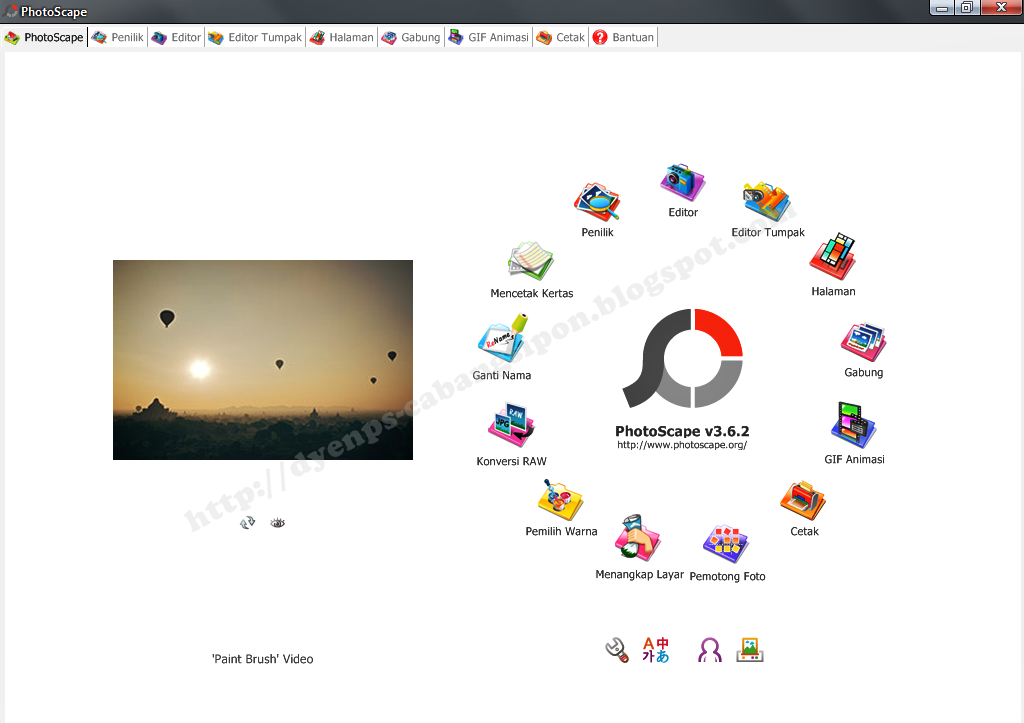Open the Cetak printer icon in circle

(803, 501)
